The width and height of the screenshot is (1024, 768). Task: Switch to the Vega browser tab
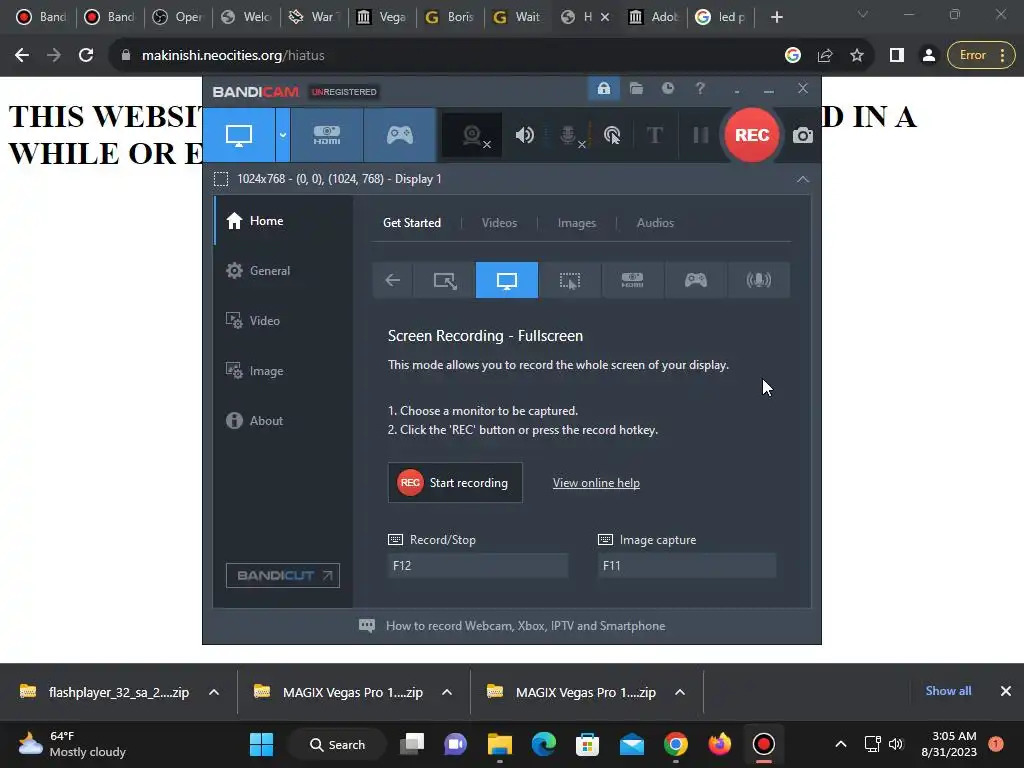tap(382, 17)
